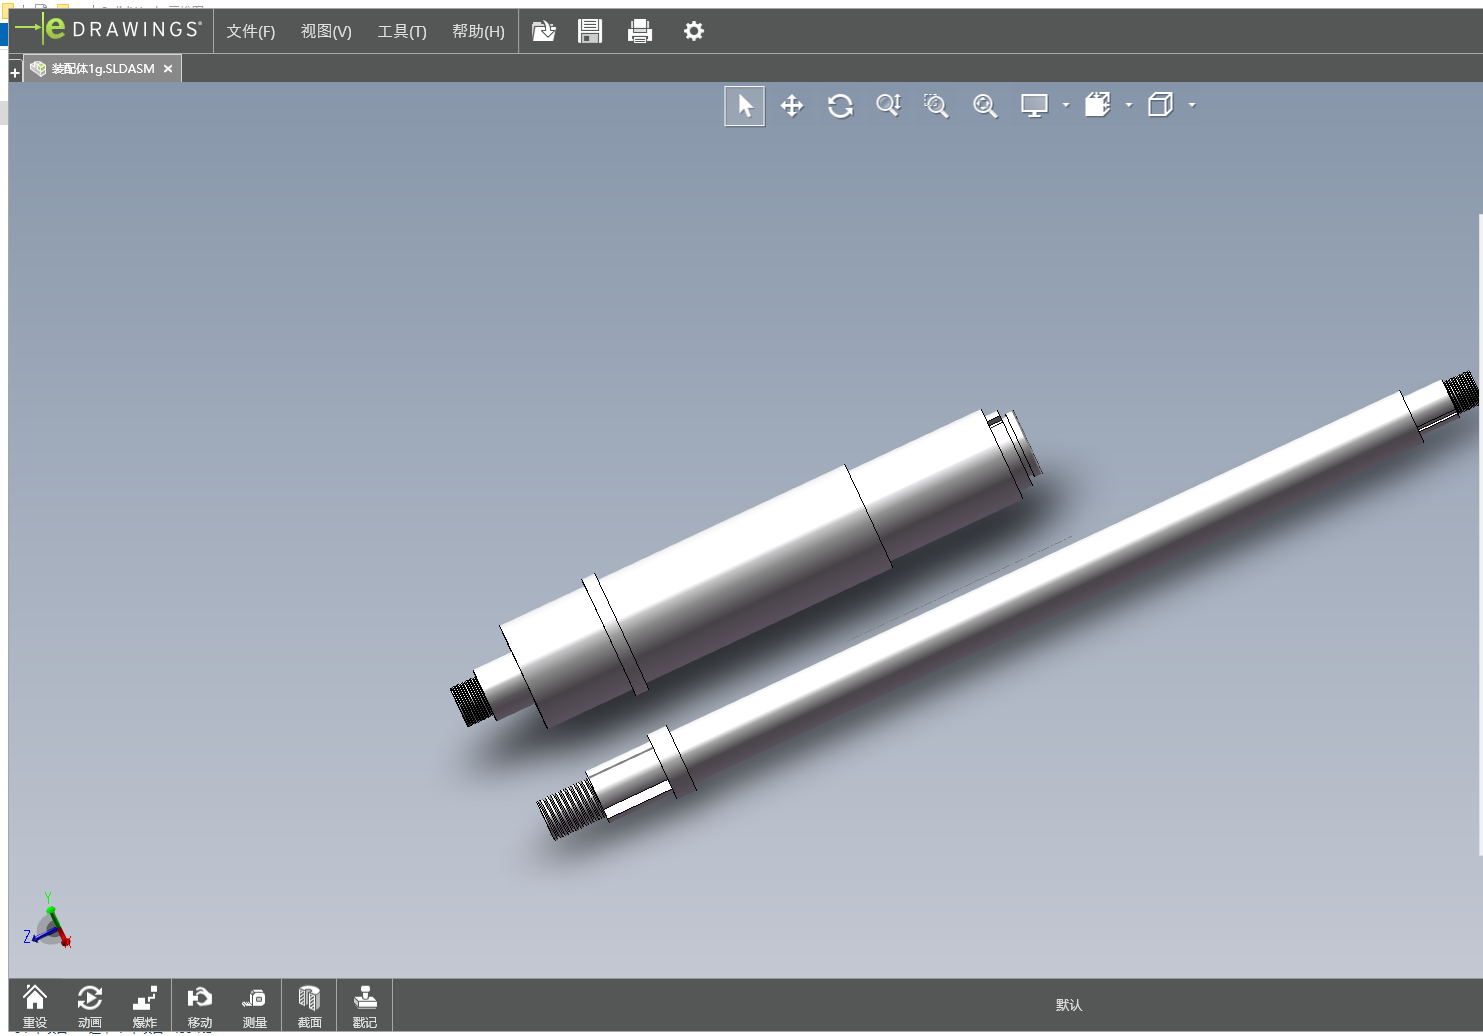Start the 动画 animation tool

(x=90, y=1006)
